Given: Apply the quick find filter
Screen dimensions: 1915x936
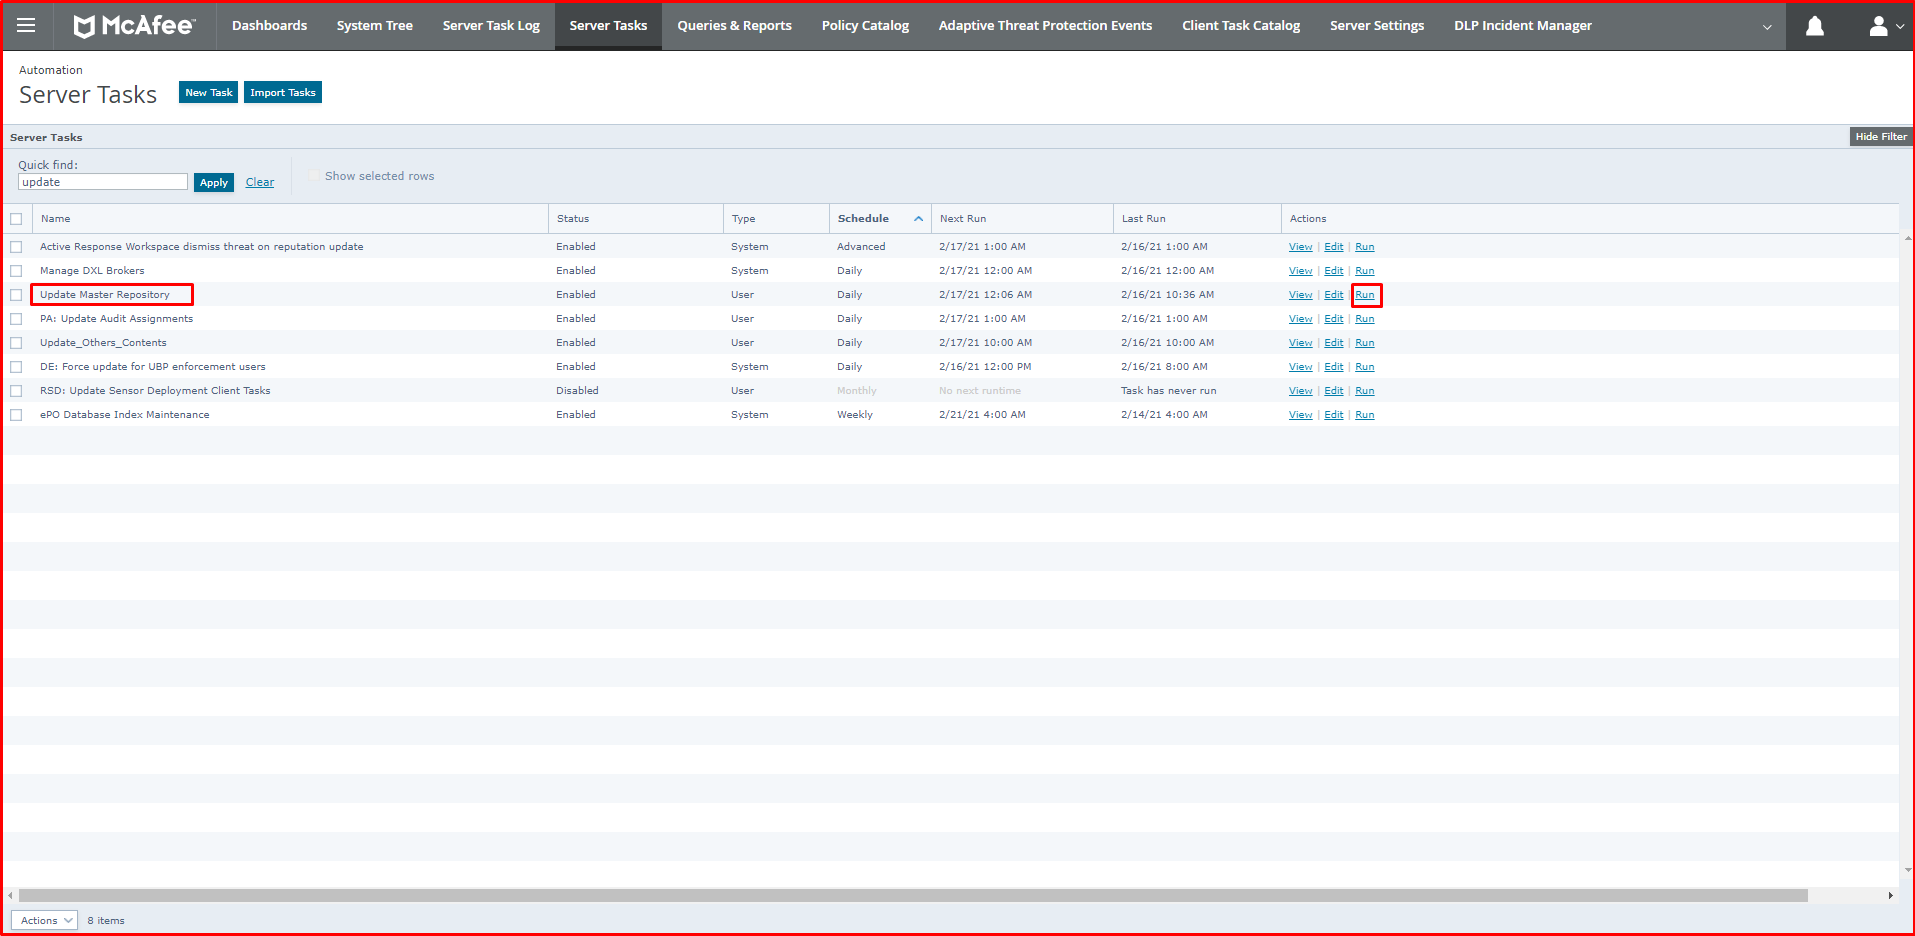Looking at the screenshot, I should (x=214, y=182).
